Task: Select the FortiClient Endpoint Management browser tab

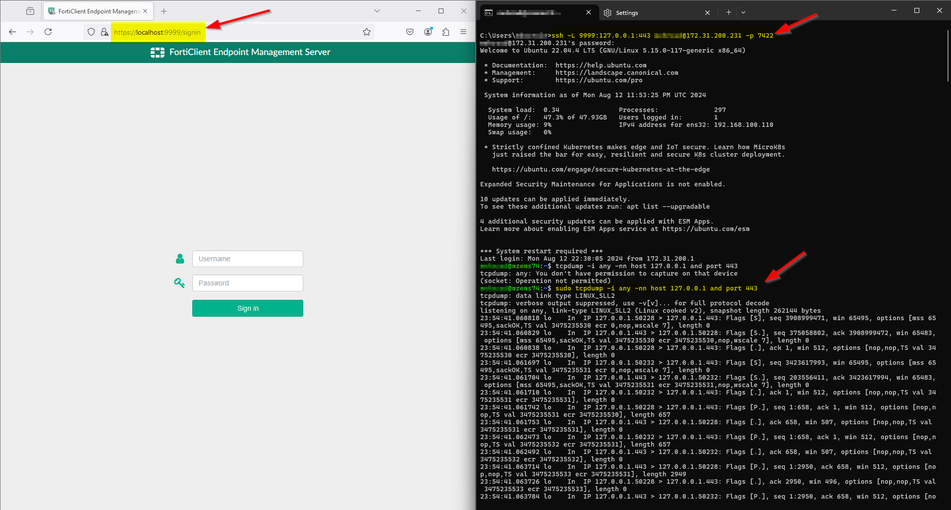Action: coord(98,11)
